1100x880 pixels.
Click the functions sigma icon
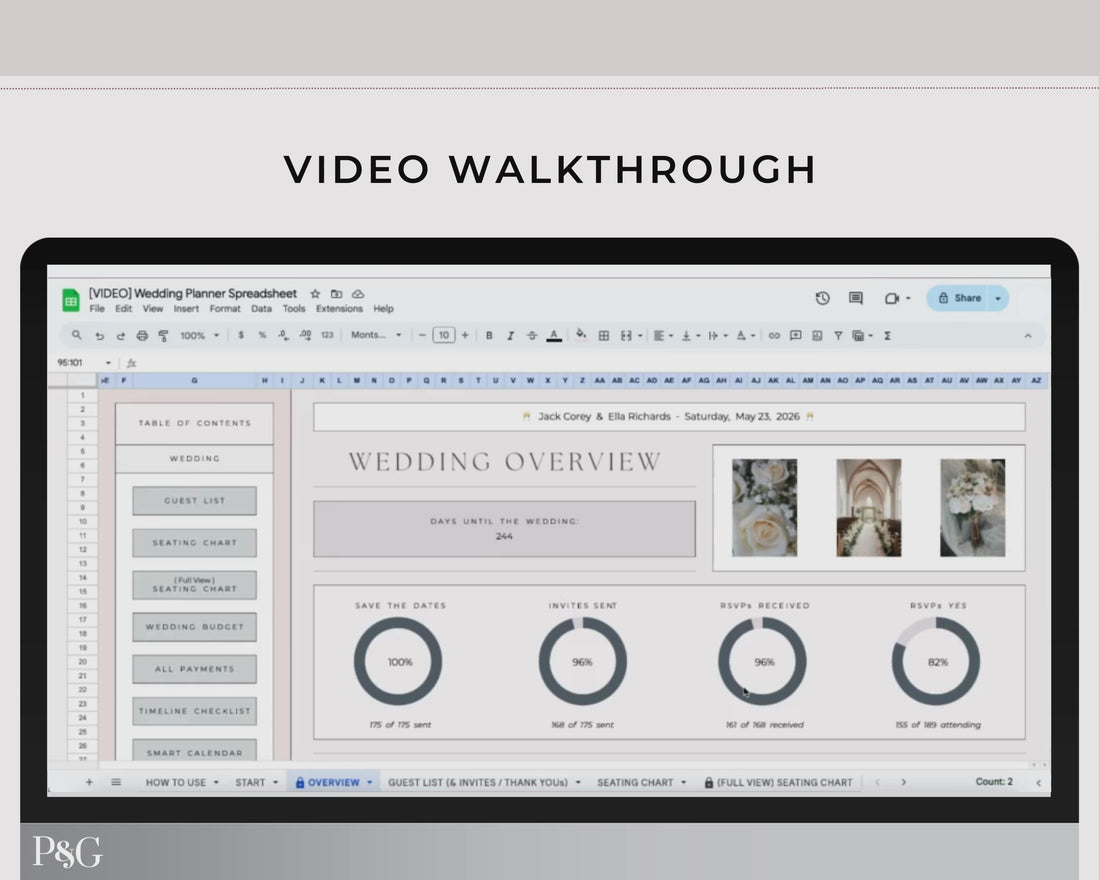[x=887, y=336]
